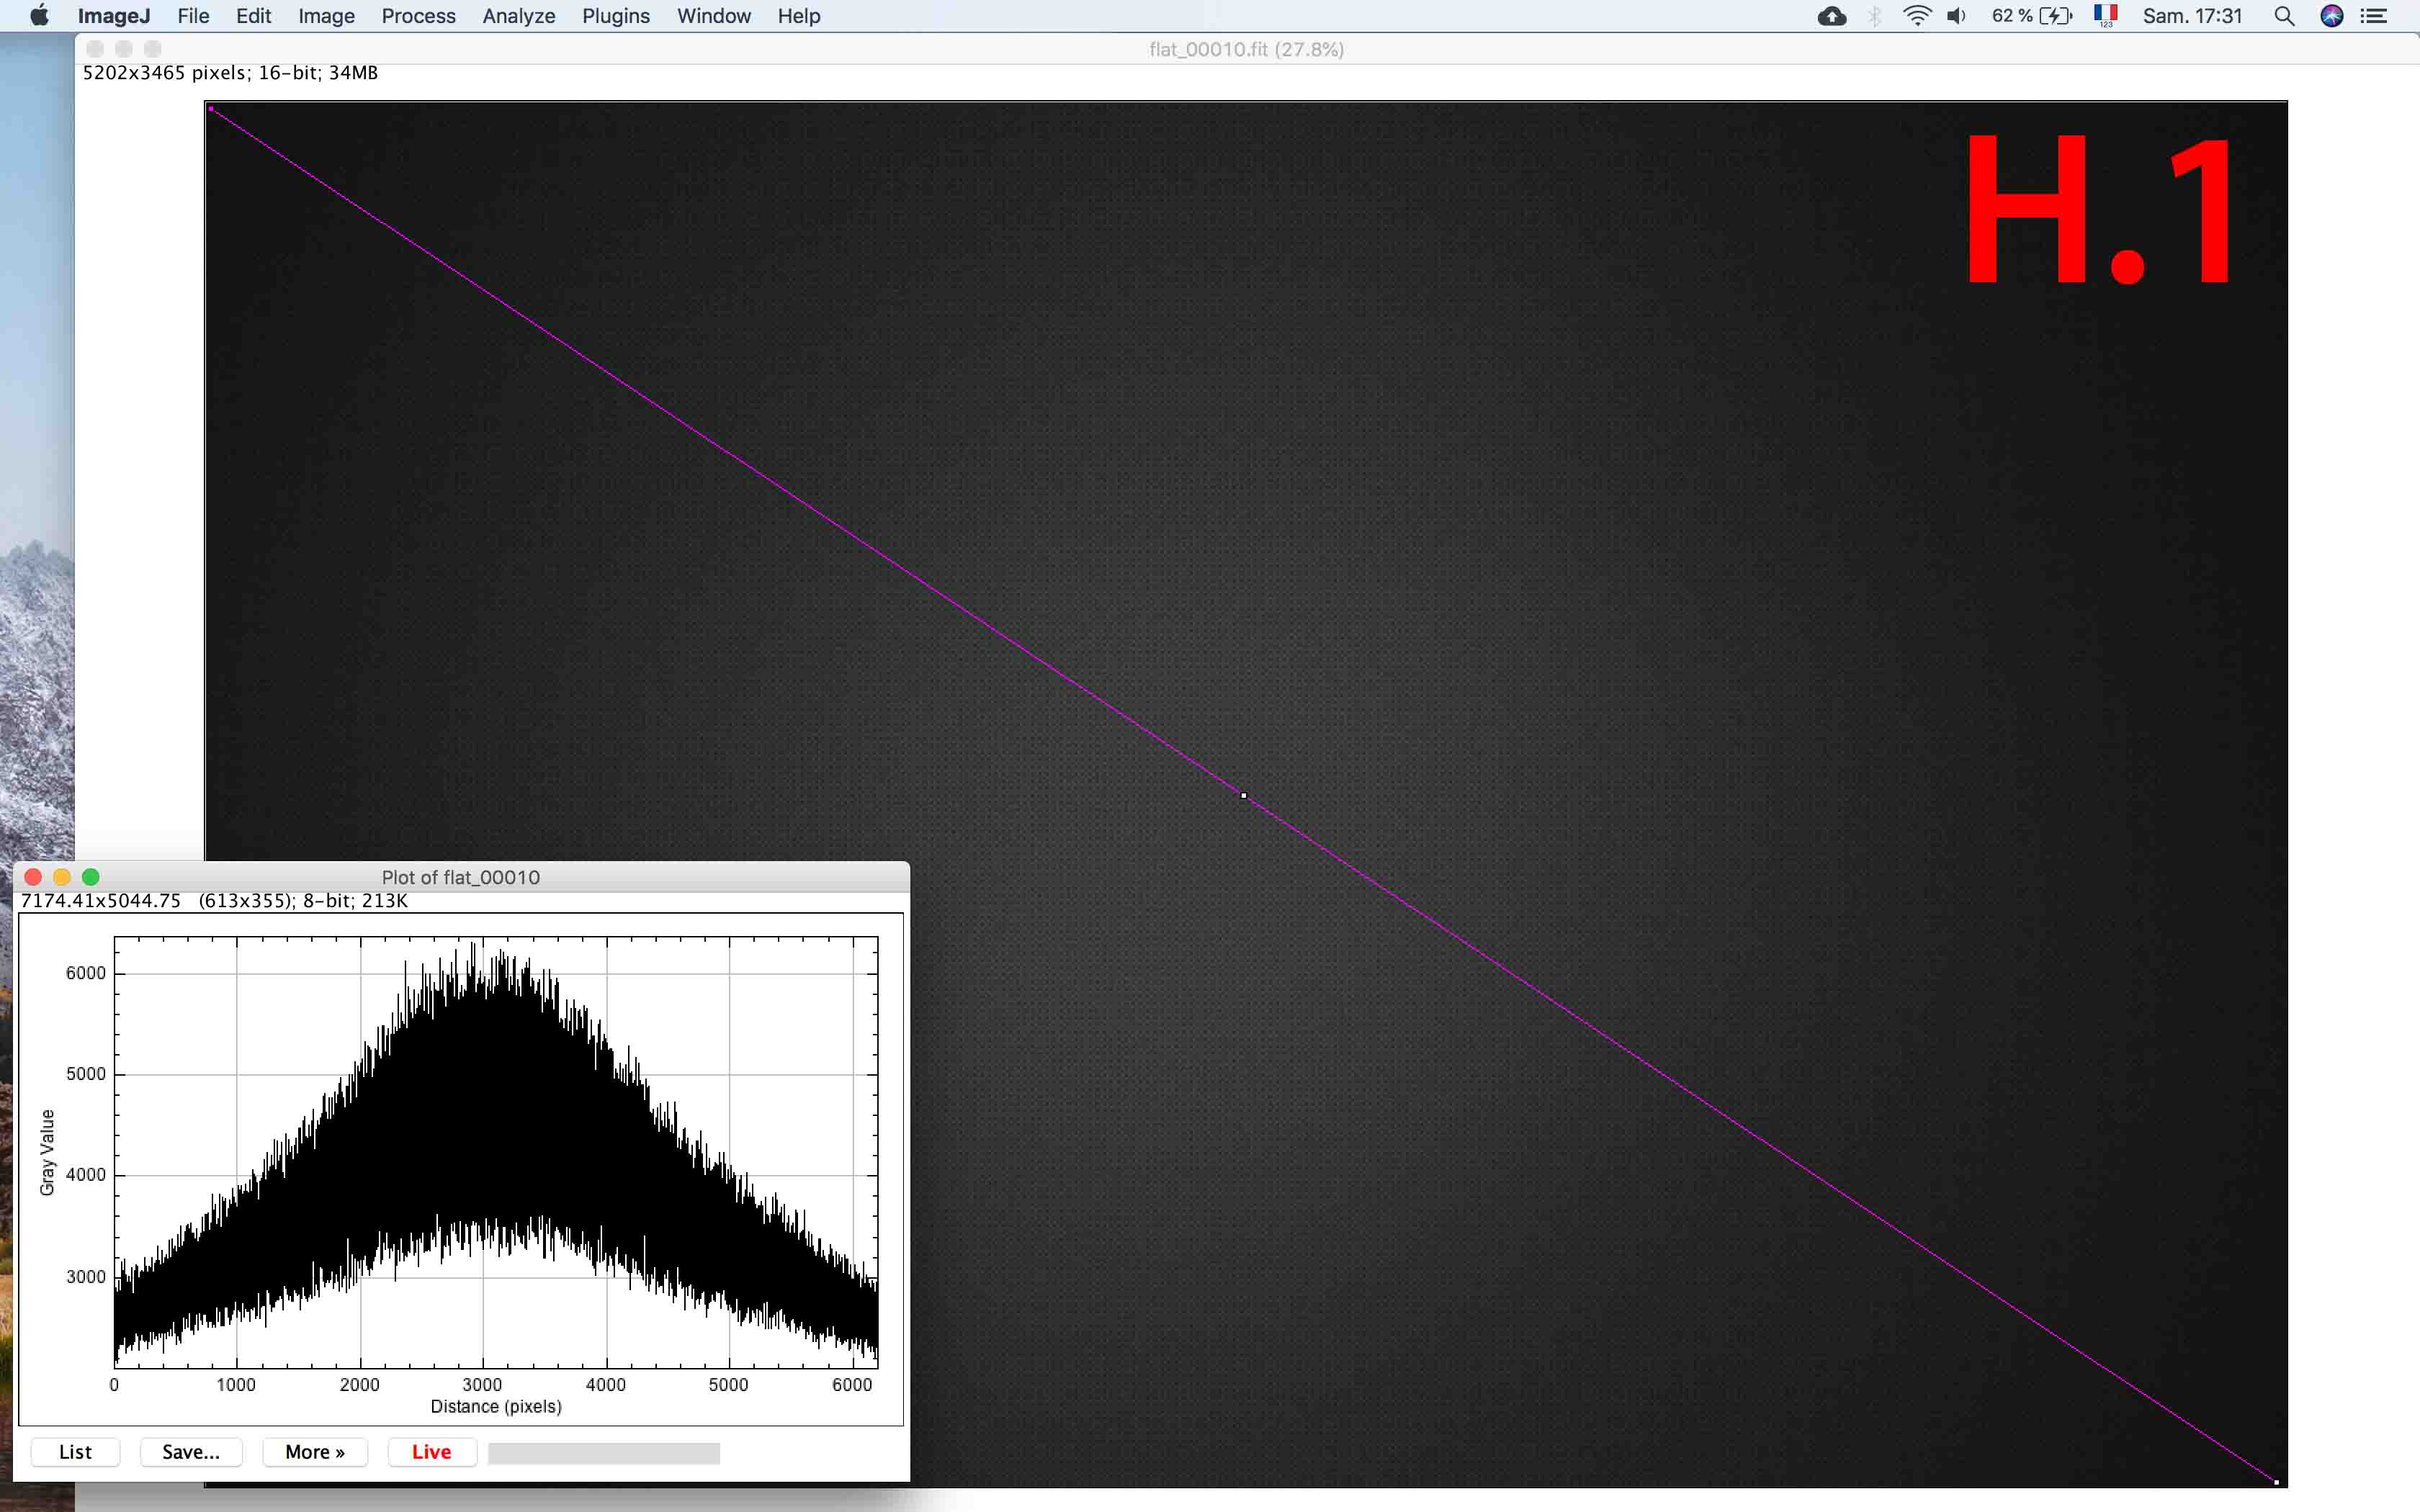Open the Notification Center list icon

point(2374,16)
